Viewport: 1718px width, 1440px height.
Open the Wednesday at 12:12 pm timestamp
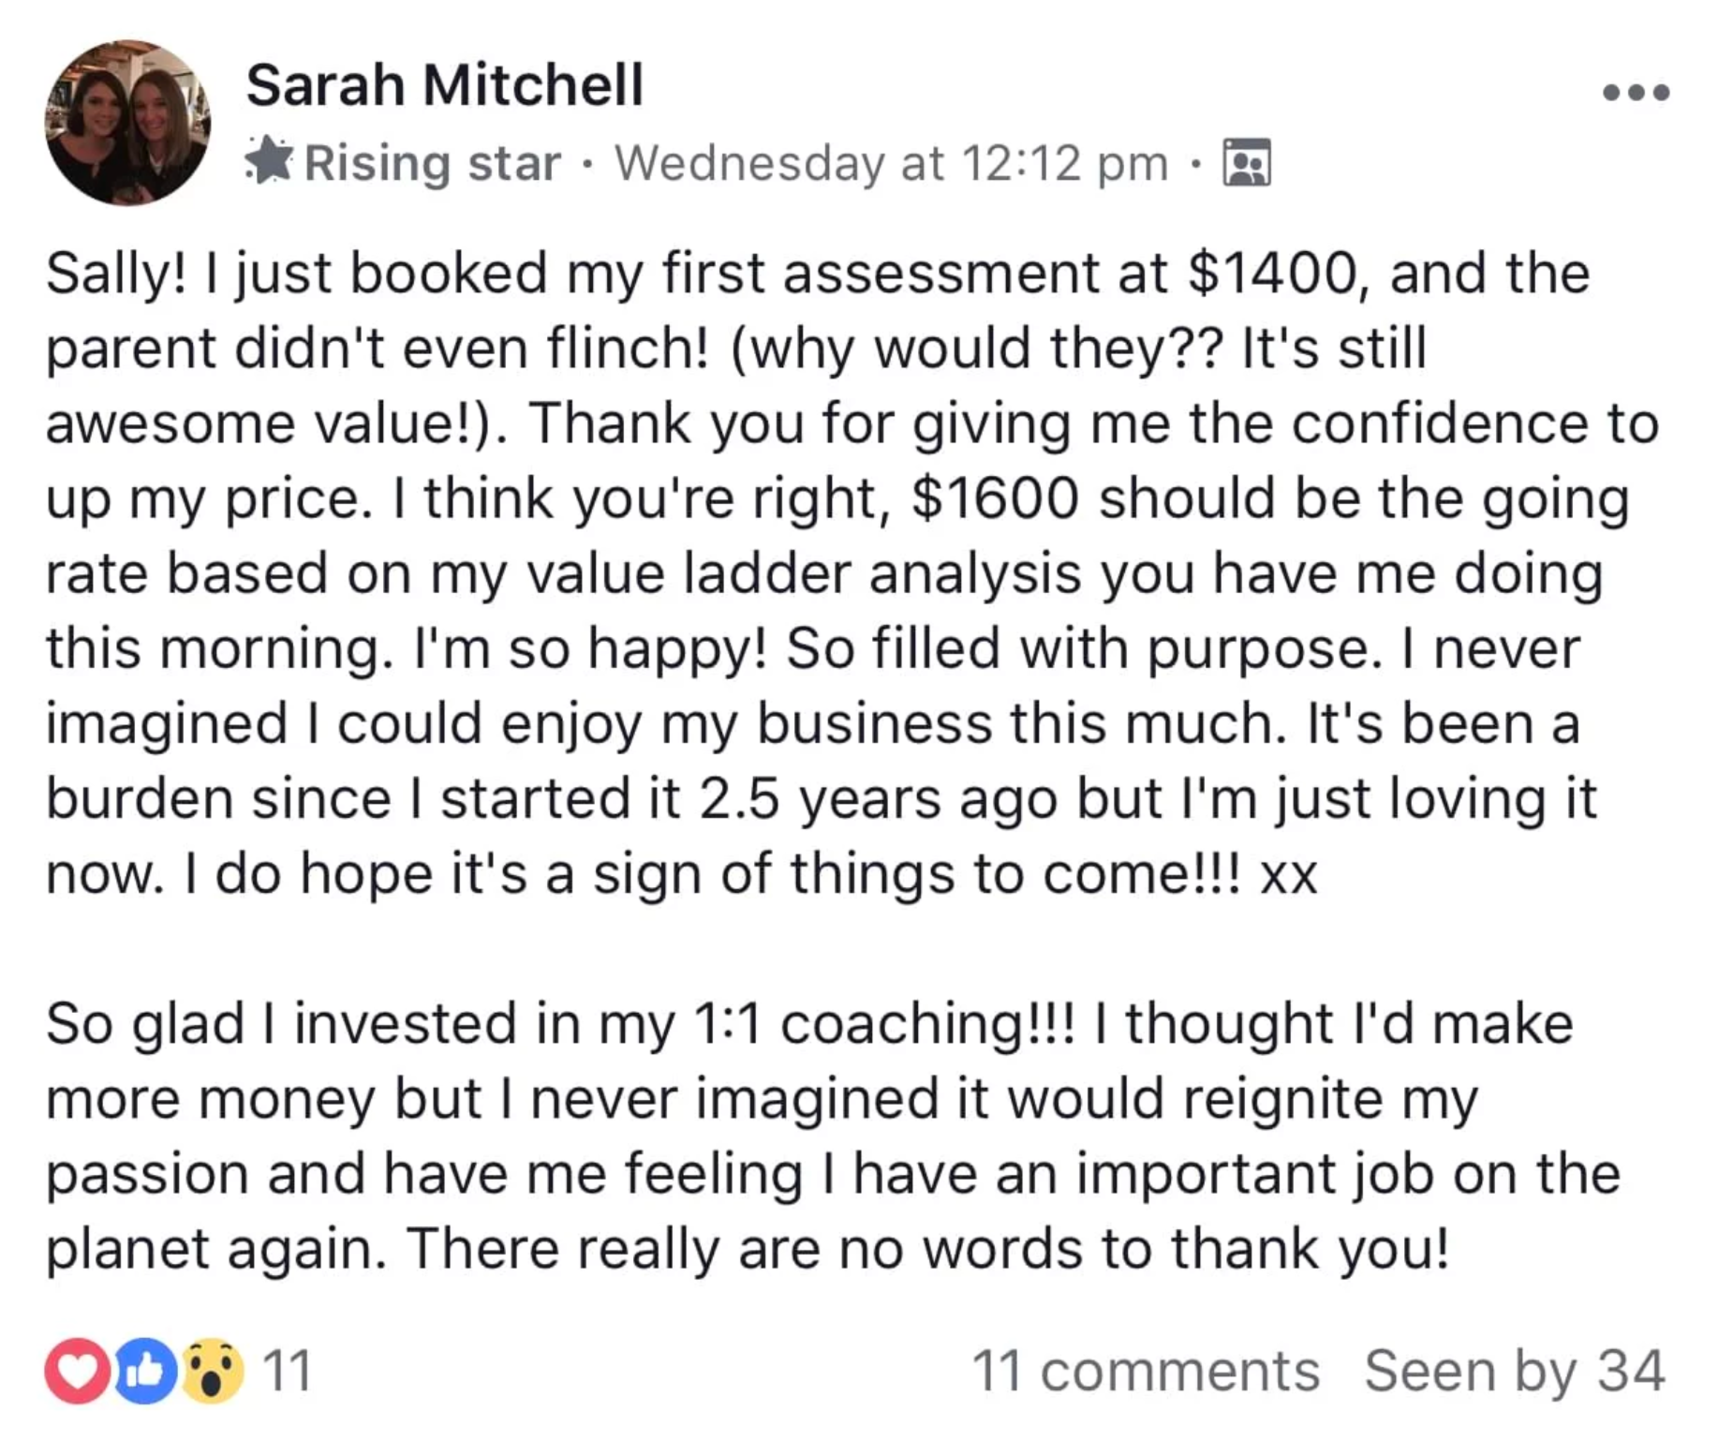coord(891,163)
